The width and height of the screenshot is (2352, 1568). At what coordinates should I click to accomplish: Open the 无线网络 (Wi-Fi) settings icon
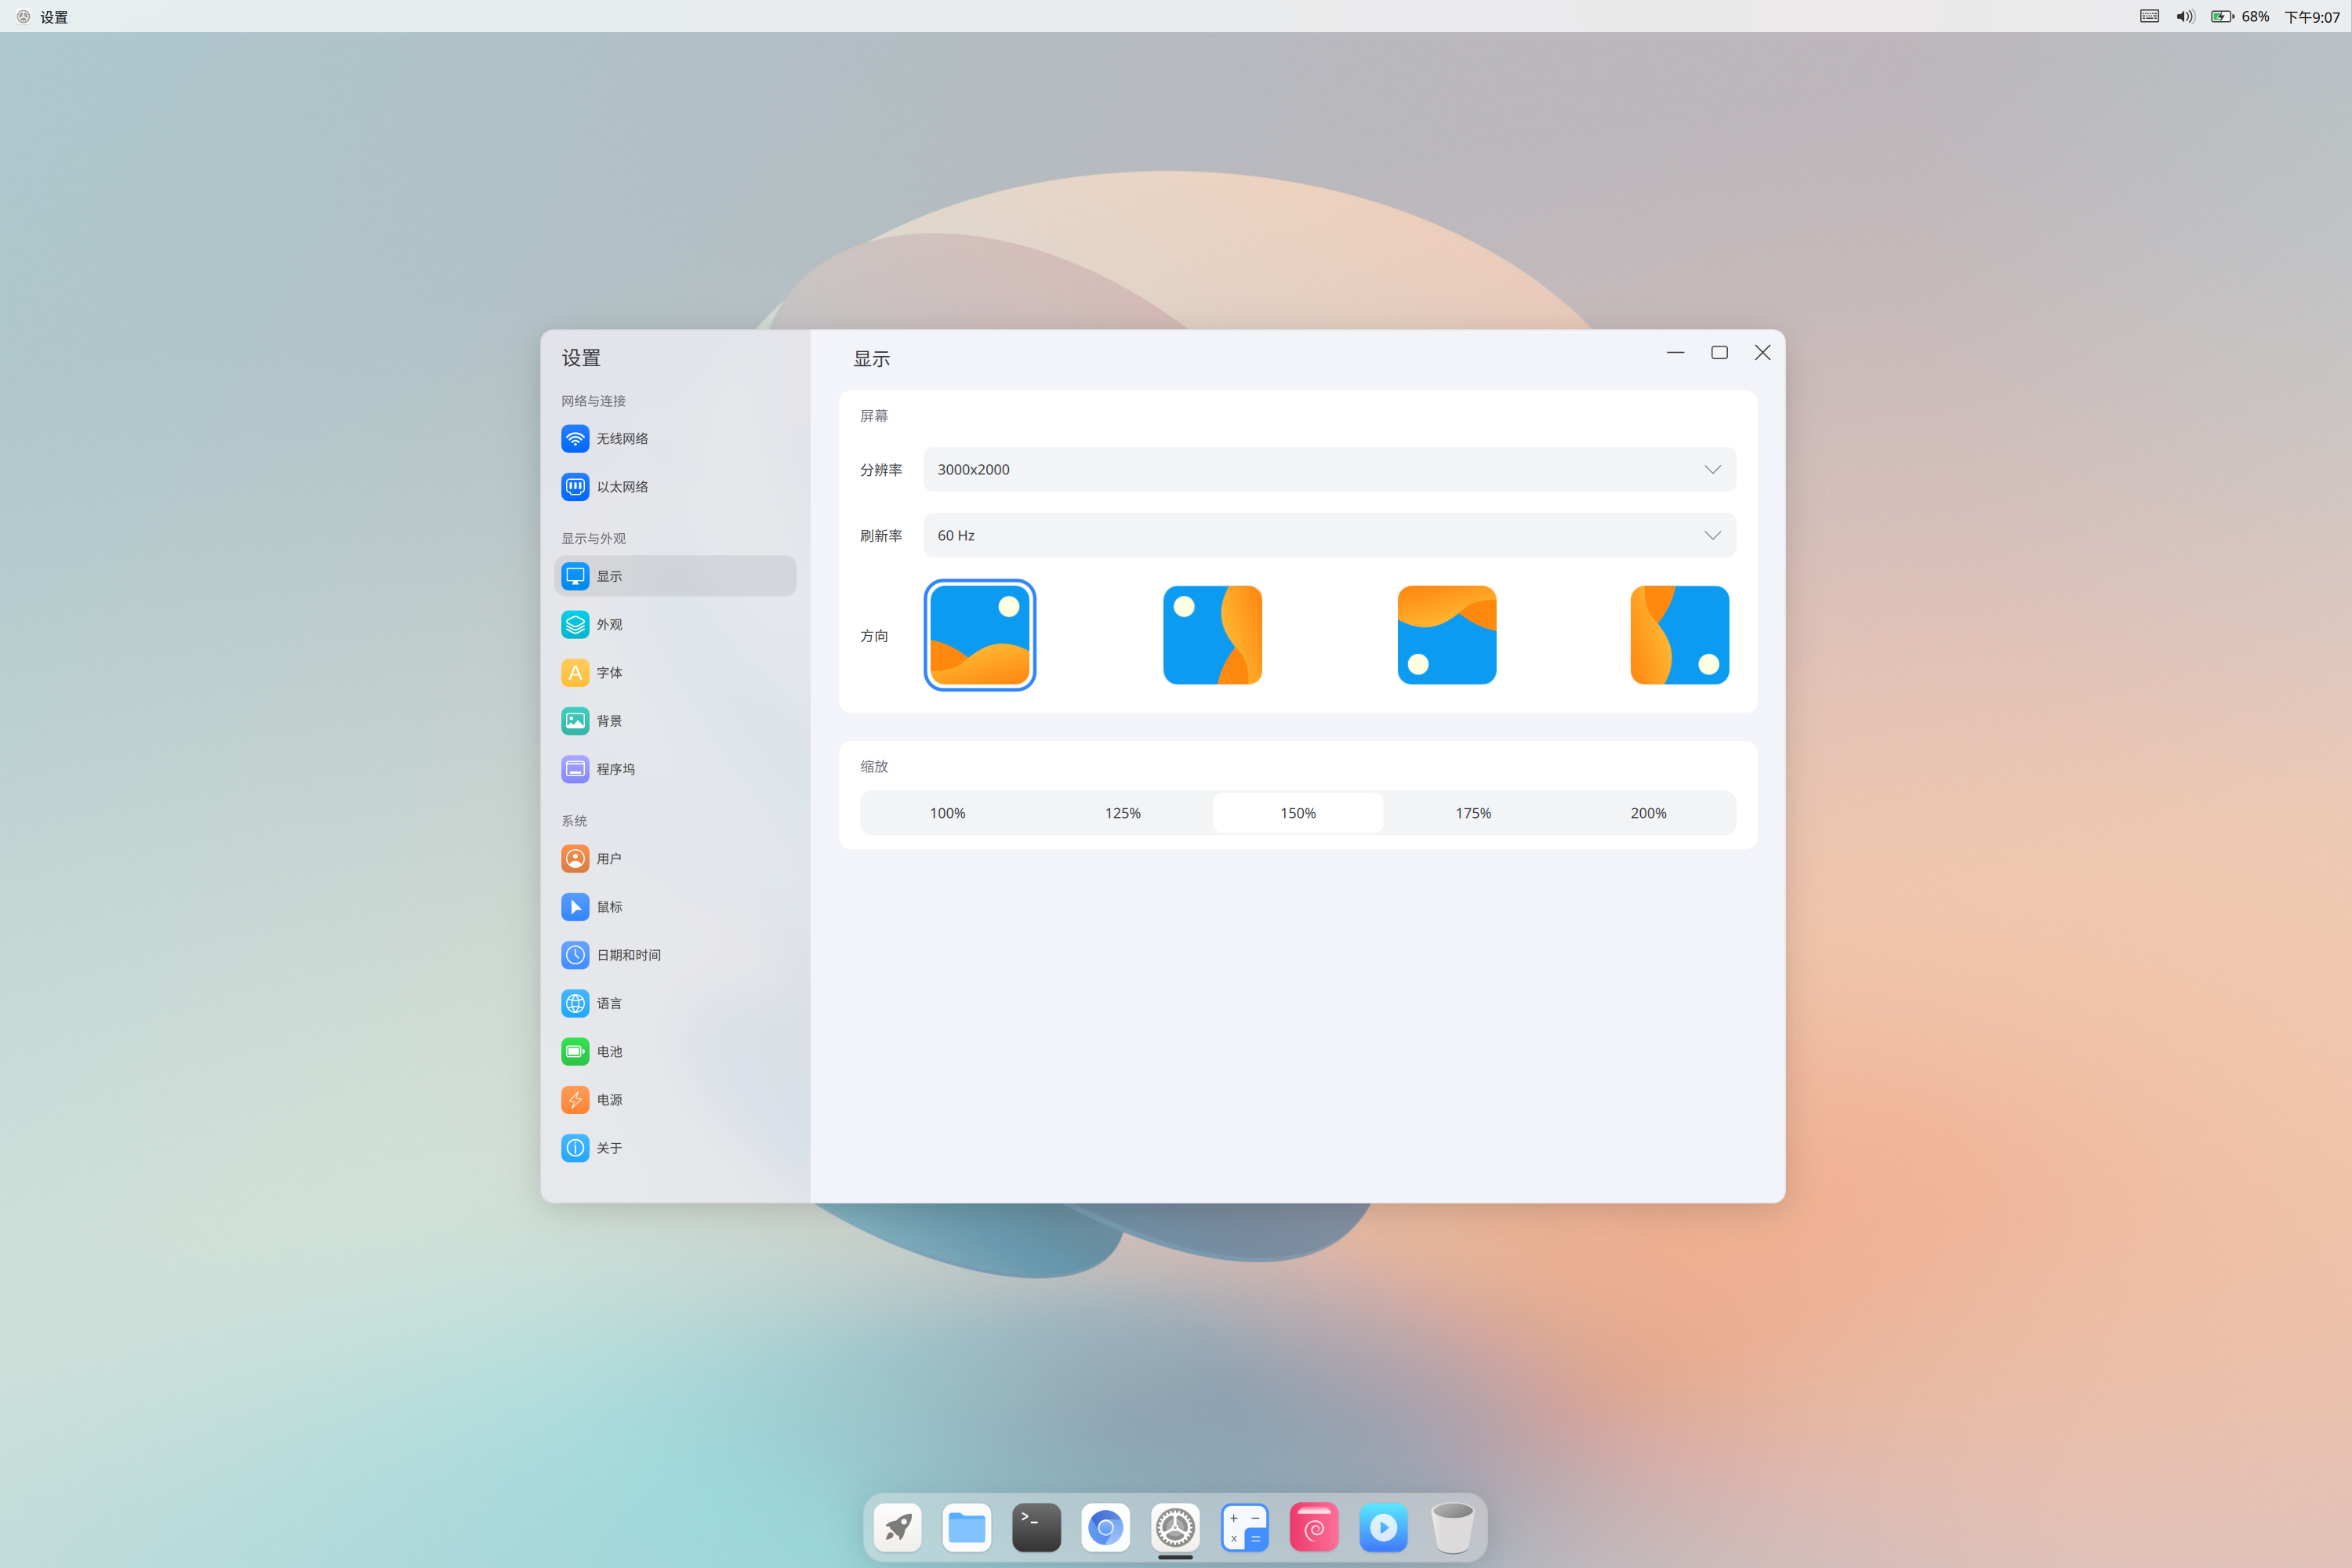(x=575, y=438)
